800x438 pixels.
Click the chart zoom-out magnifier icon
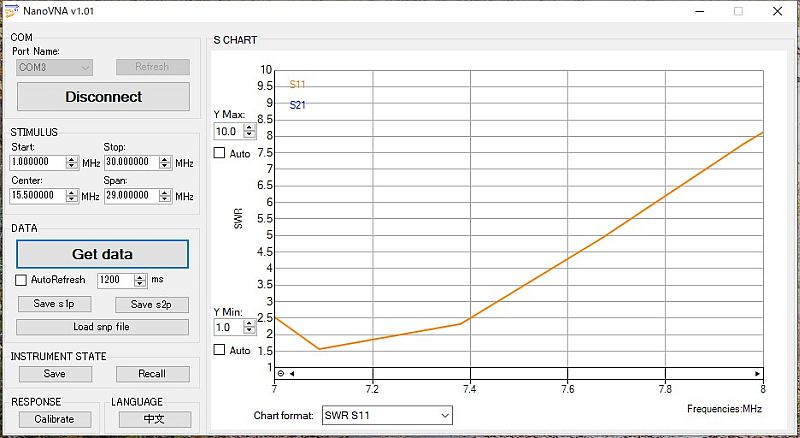click(280, 373)
